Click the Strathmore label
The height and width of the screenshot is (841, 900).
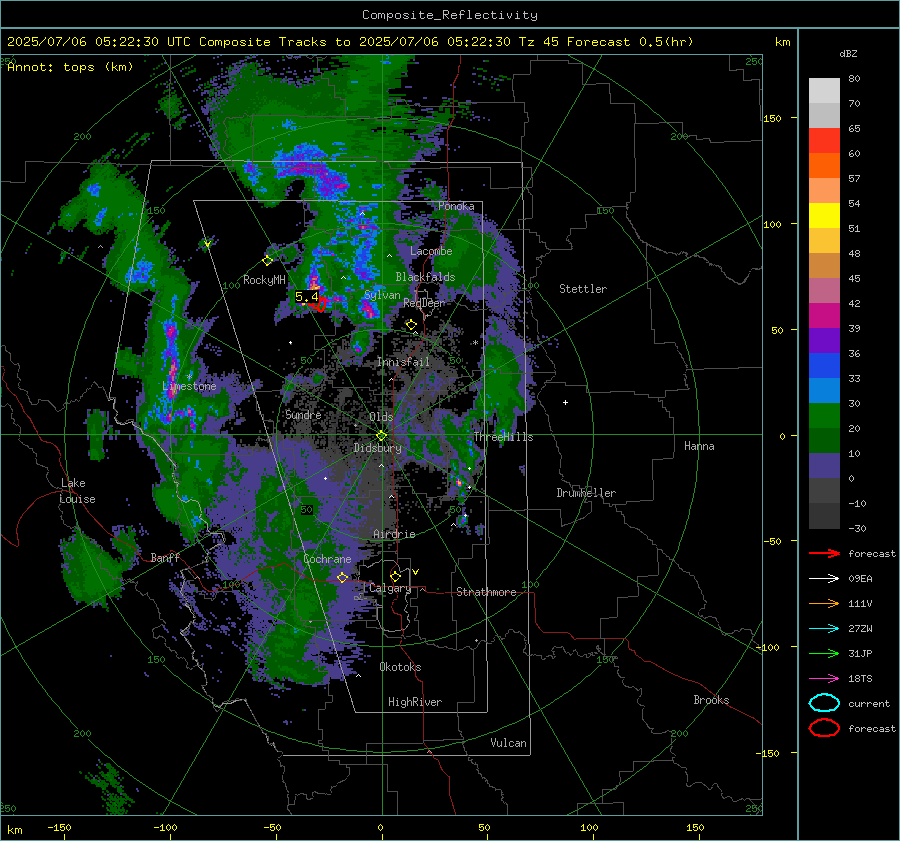[486, 592]
